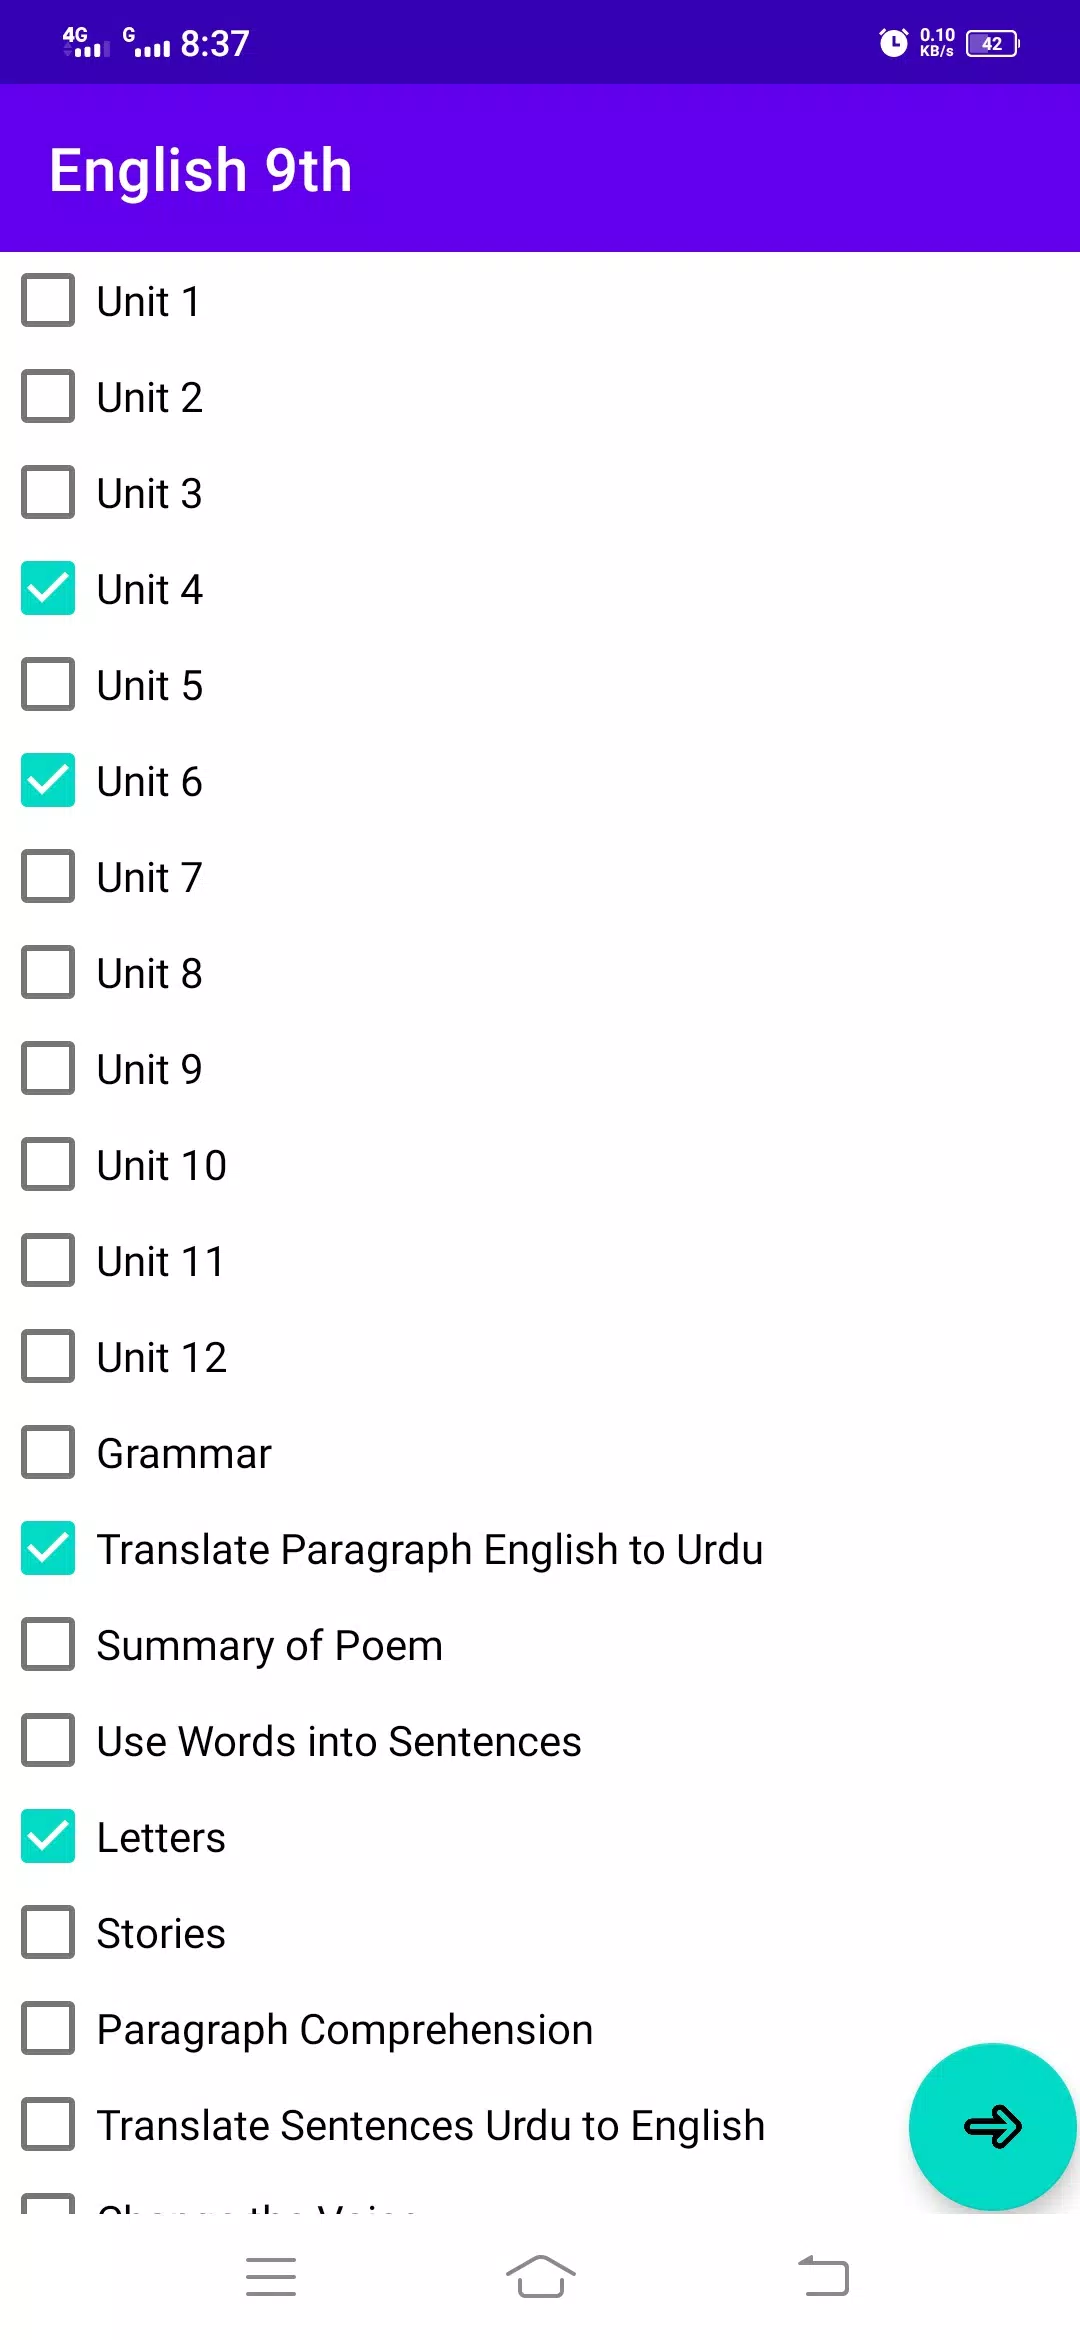1080x2340 pixels.
Task: Check the Unit 1 checkbox
Action: pos(48,300)
